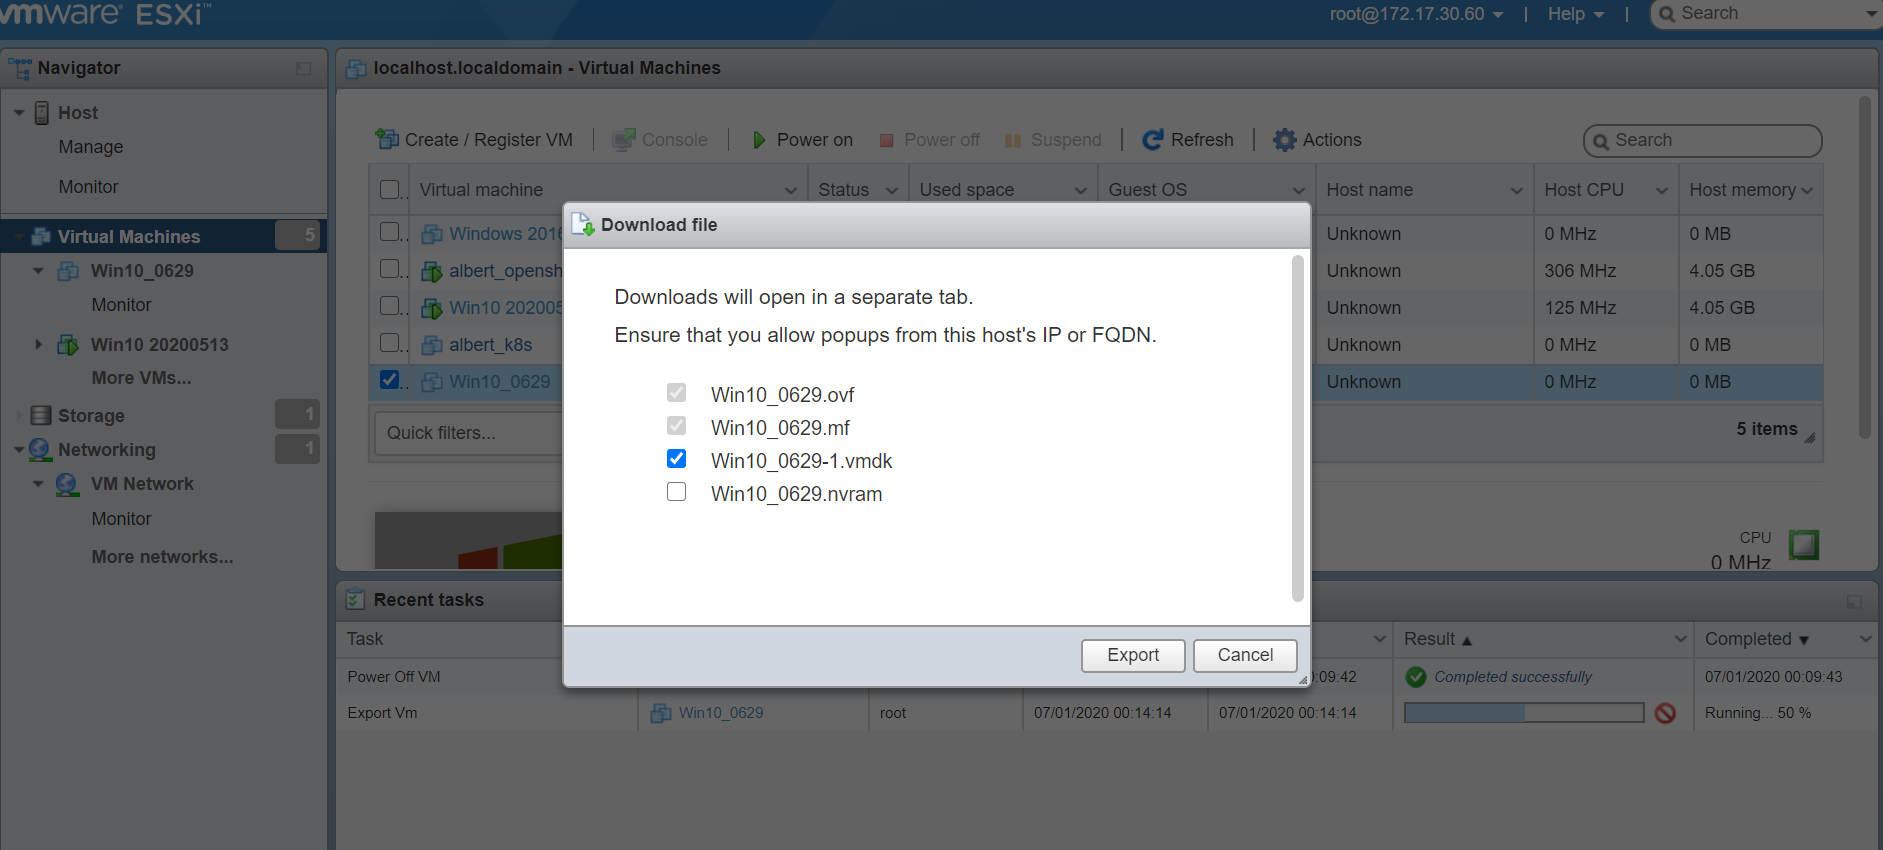Click the main panel vertical scrollbar
Image resolution: width=1883 pixels, height=850 pixels.
click(x=1864, y=268)
